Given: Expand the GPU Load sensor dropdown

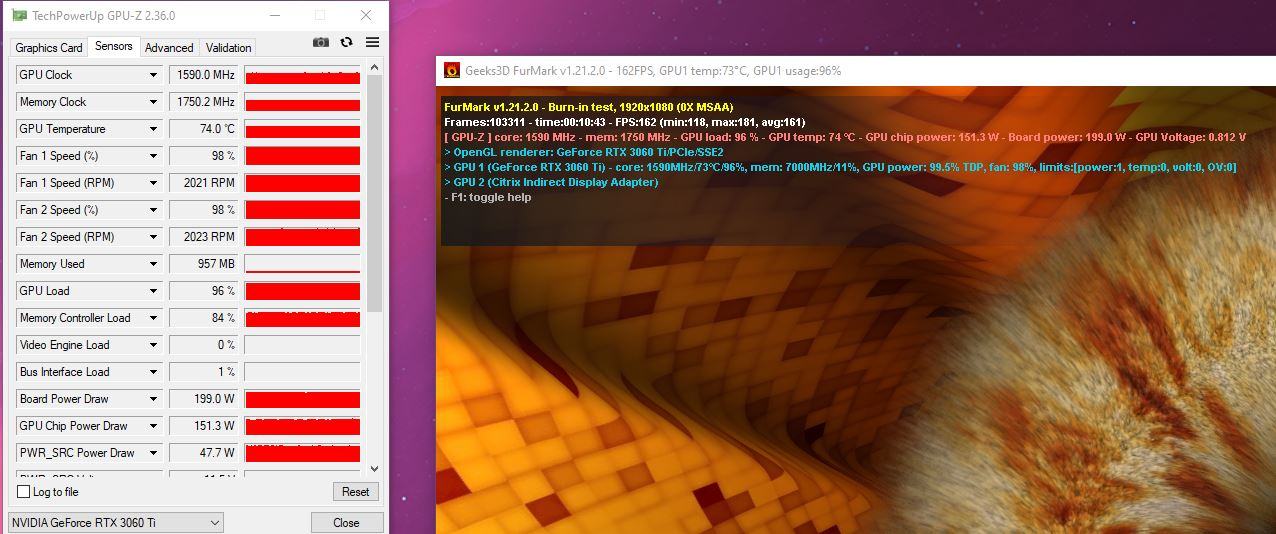Looking at the screenshot, I should pos(153,291).
